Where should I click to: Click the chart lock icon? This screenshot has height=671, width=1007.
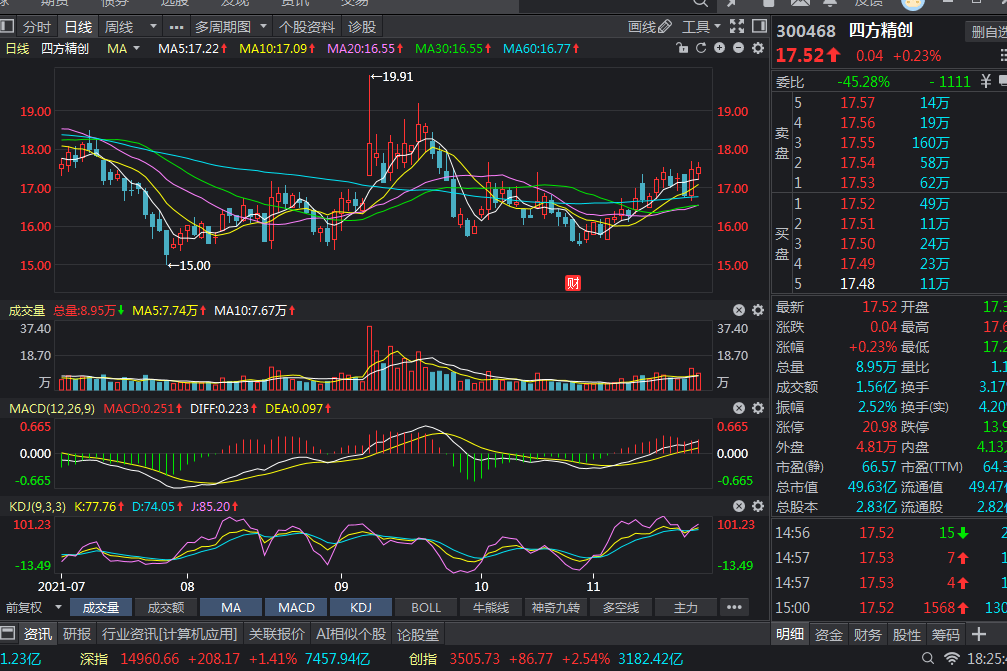[684, 48]
